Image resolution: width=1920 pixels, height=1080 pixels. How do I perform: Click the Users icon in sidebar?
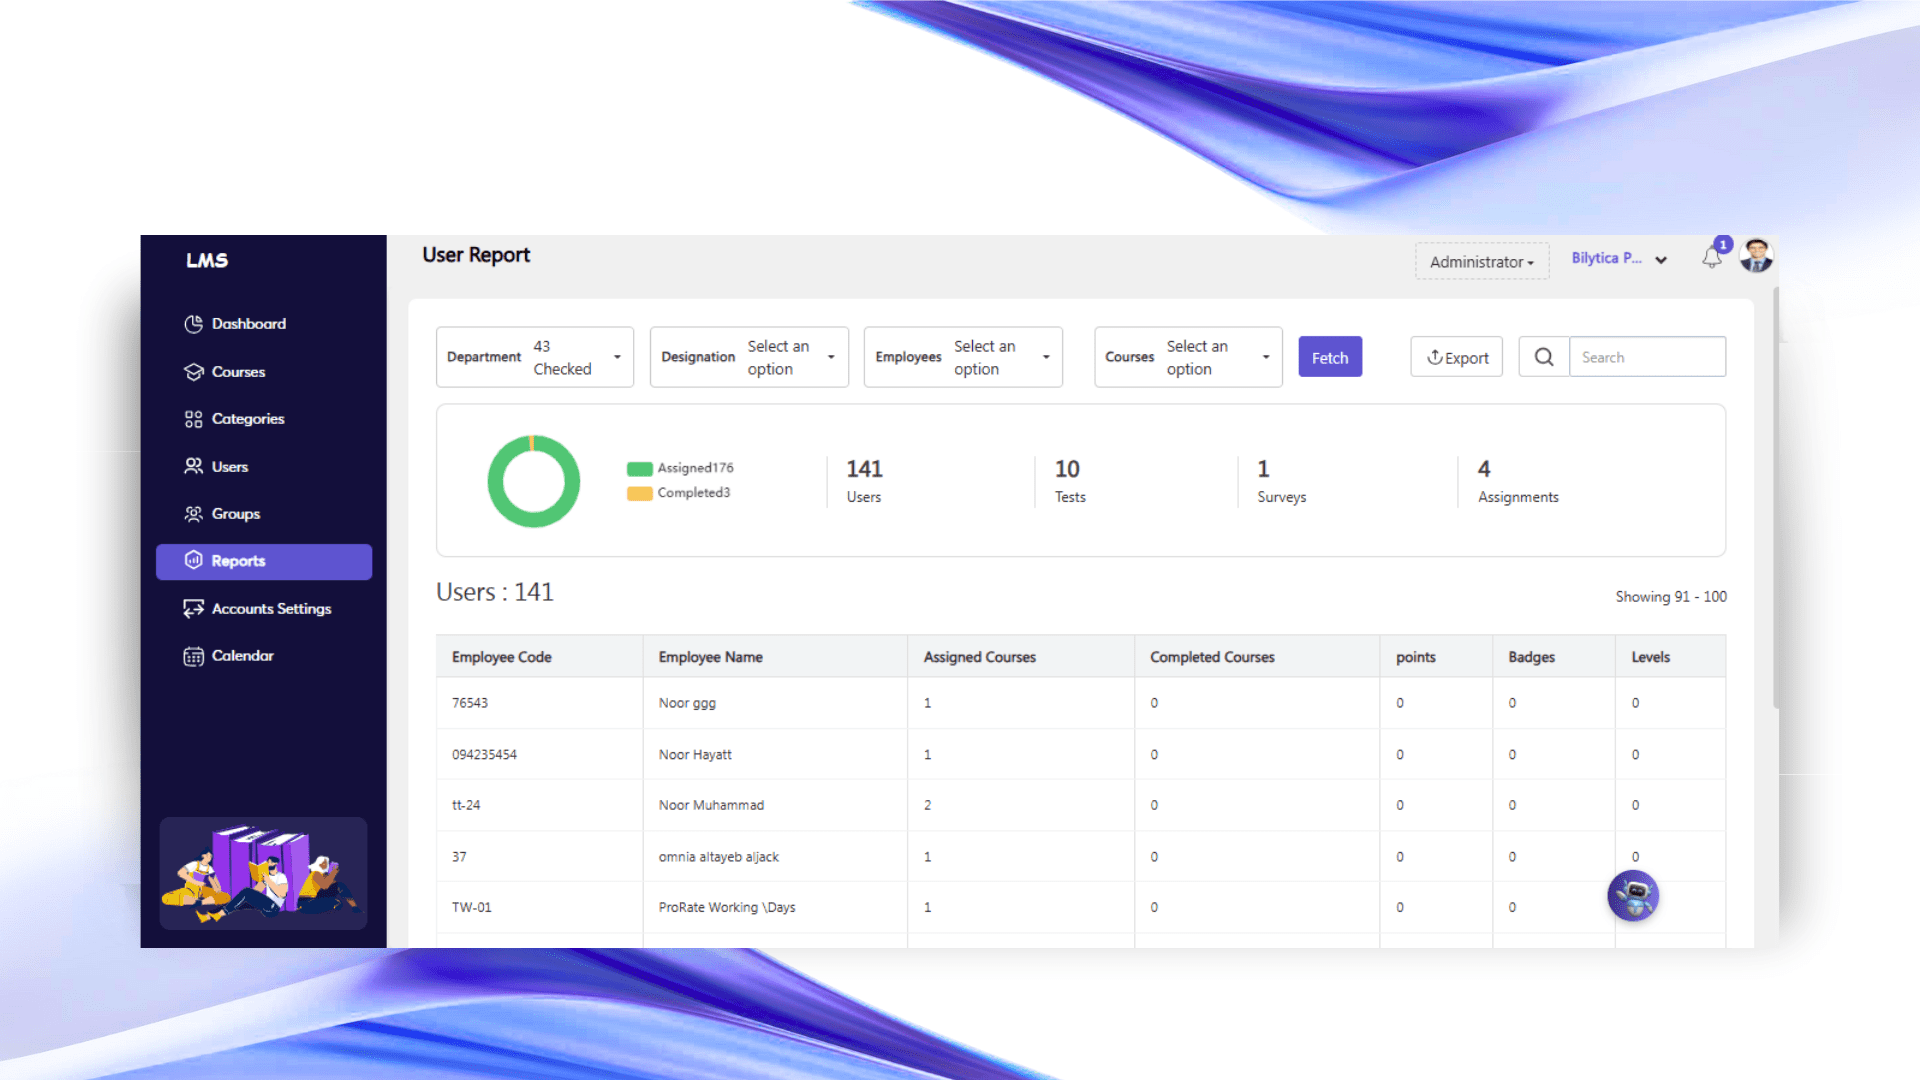[193, 466]
